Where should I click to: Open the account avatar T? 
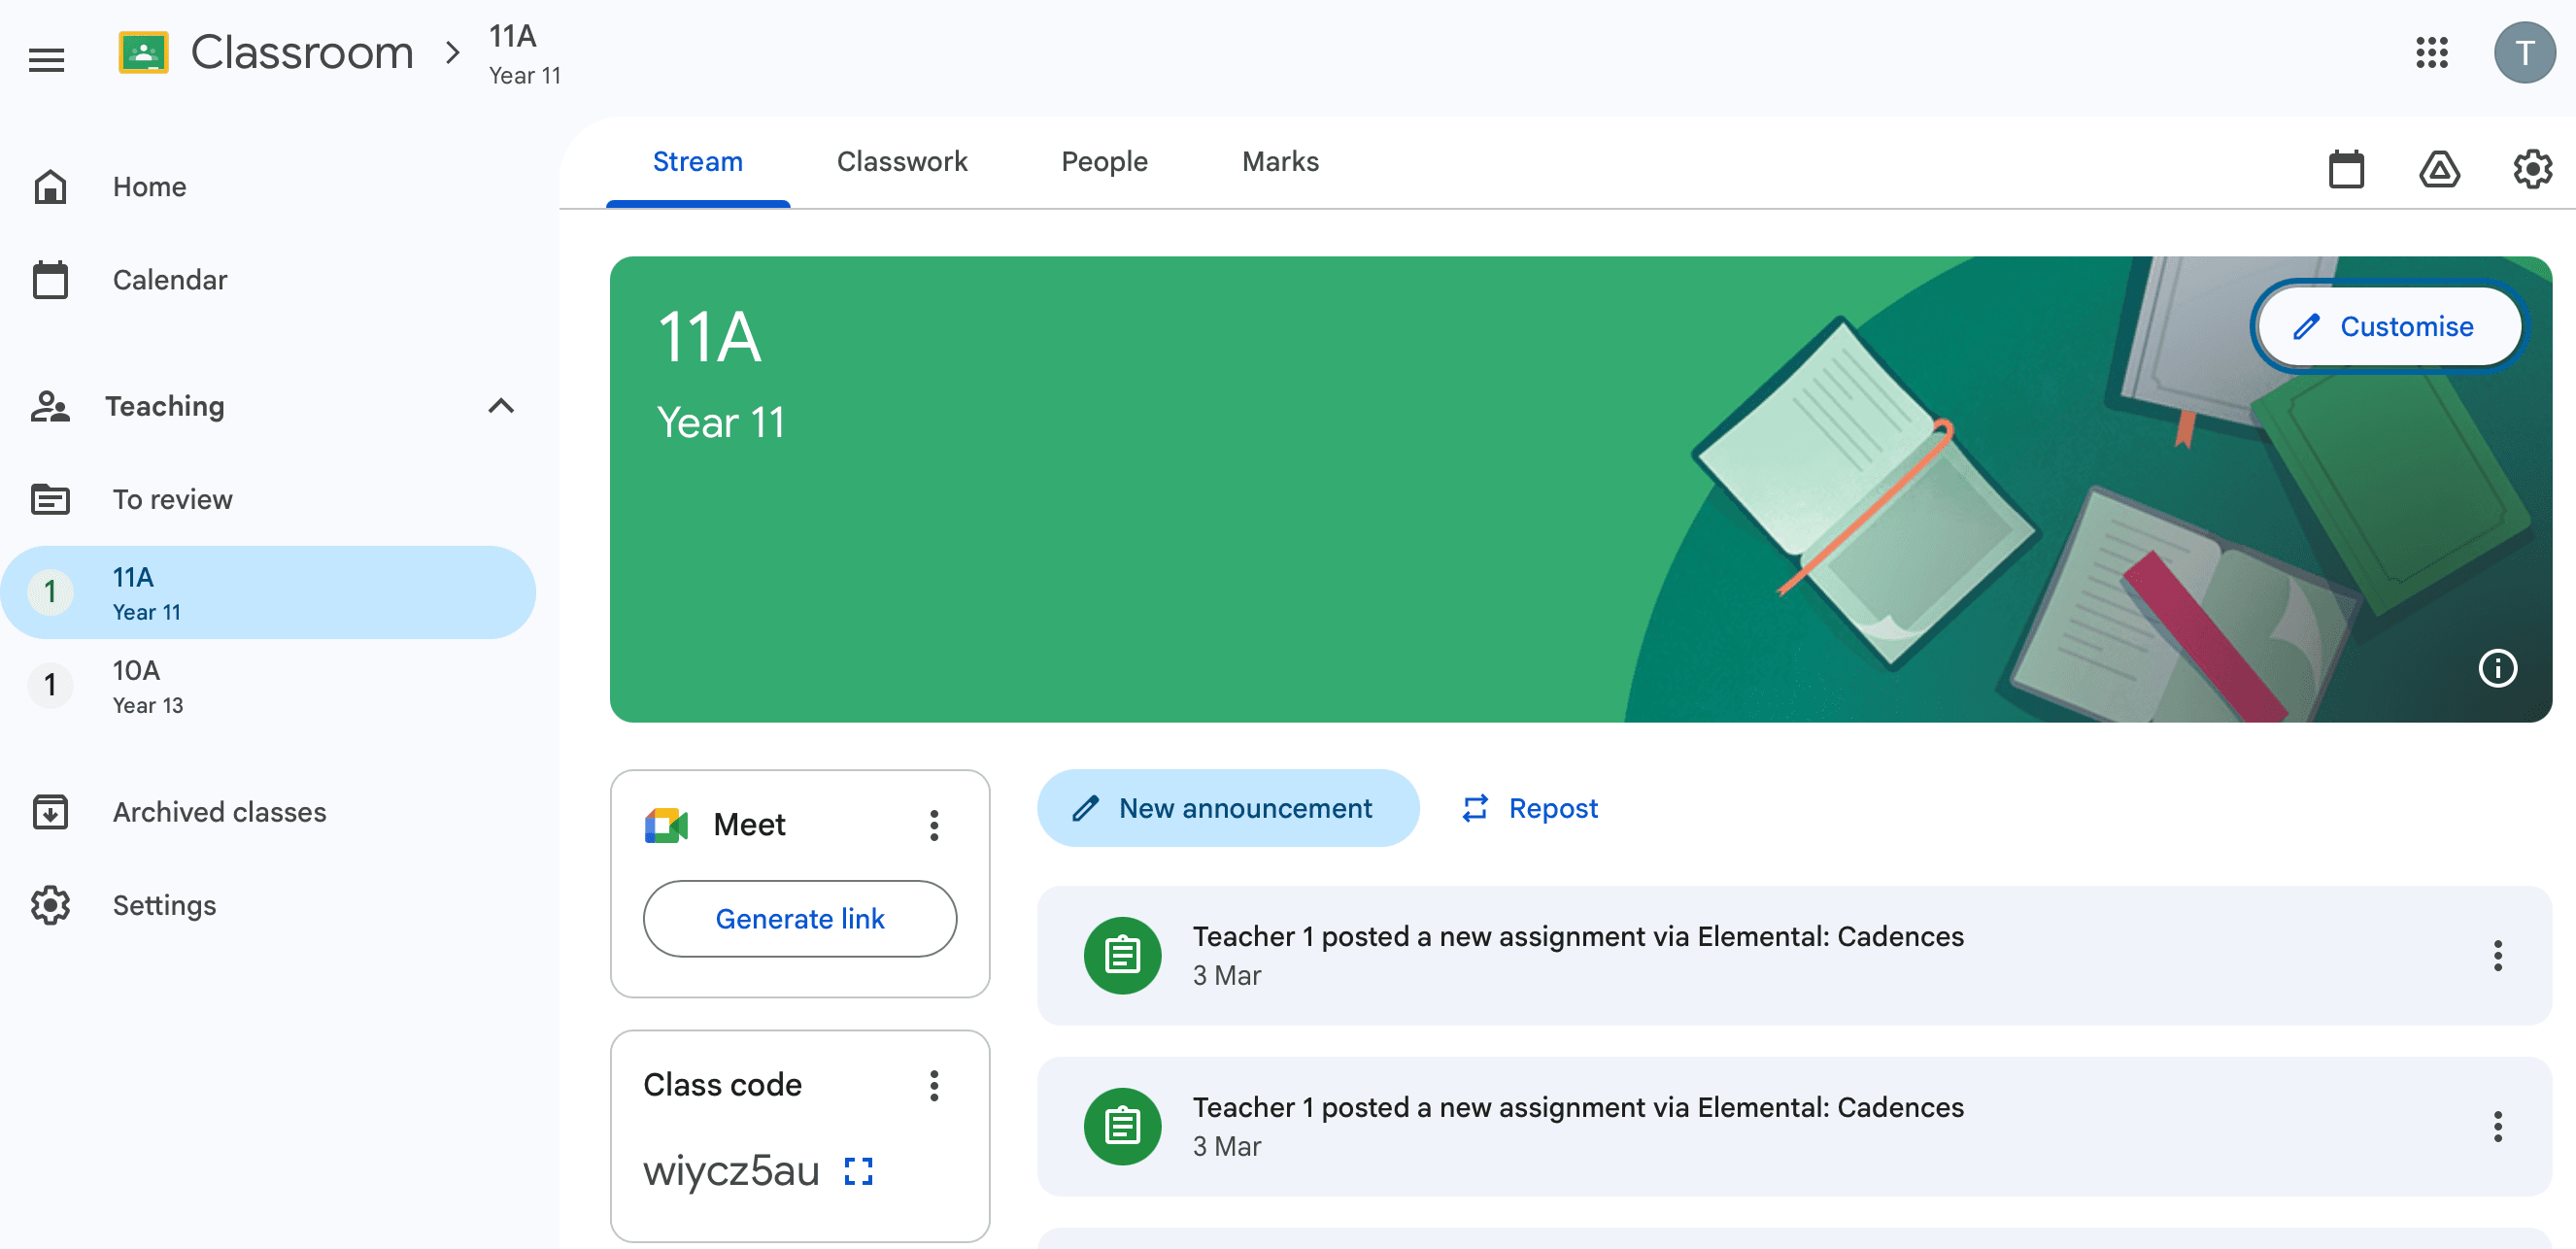click(2524, 53)
